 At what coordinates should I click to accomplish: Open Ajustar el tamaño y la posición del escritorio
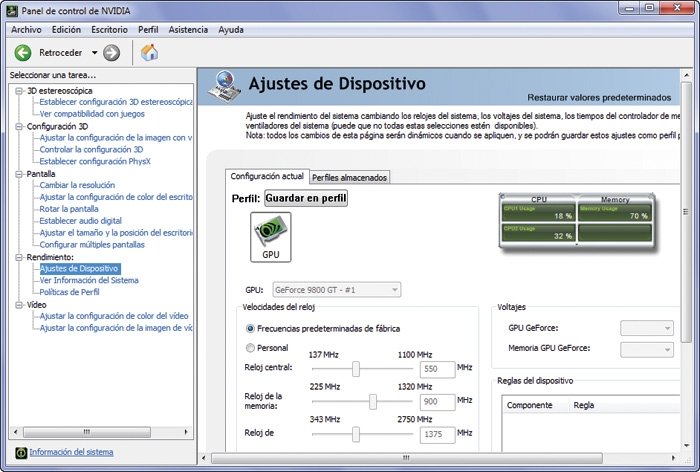[116, 233]
